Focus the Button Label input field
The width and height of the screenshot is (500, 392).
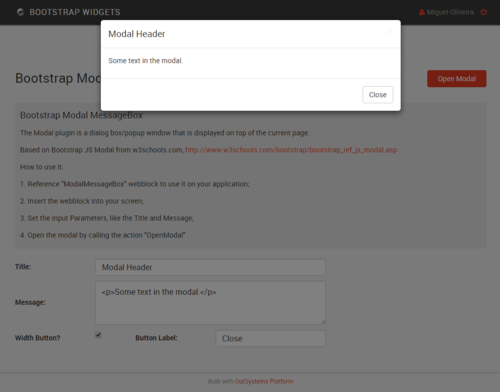[x=270, y=338]
